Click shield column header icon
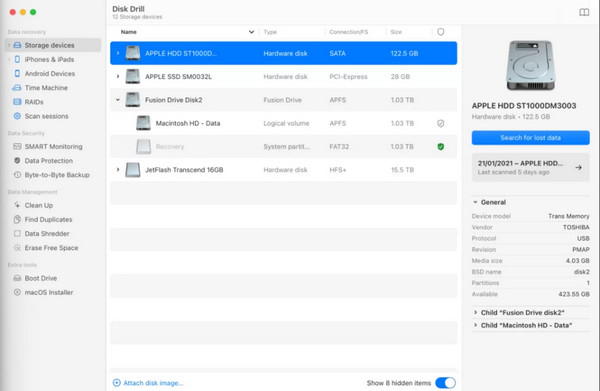The image size is (600, 391). click(x=440, y=32)
